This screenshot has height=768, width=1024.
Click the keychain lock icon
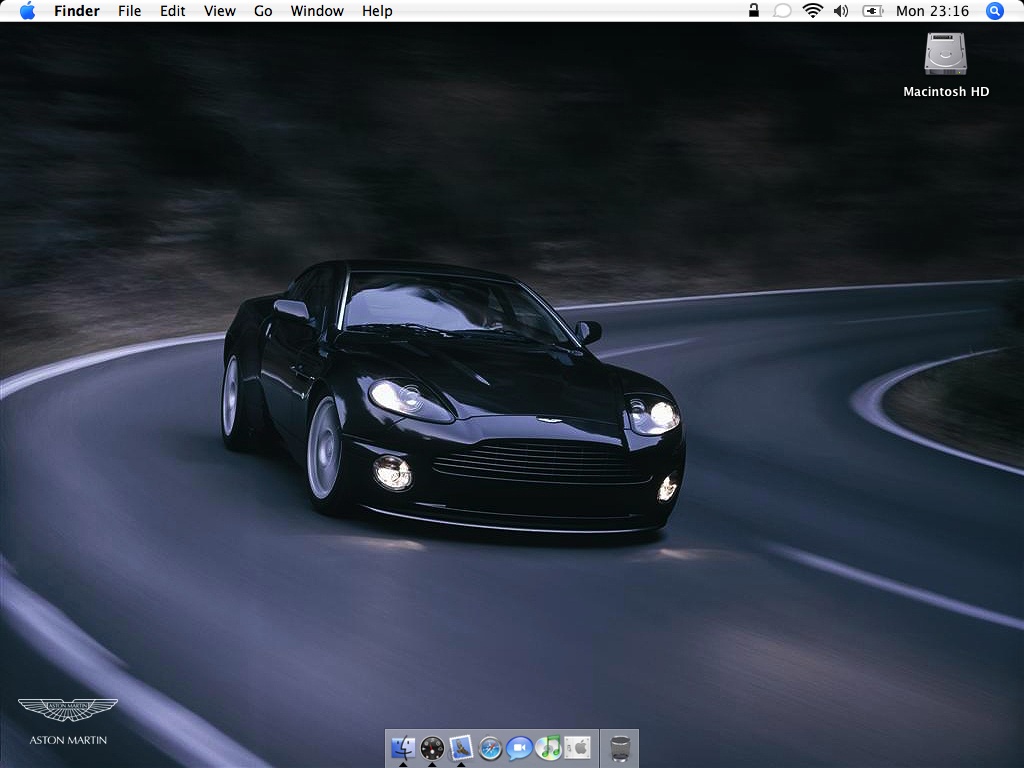(754, 11)
